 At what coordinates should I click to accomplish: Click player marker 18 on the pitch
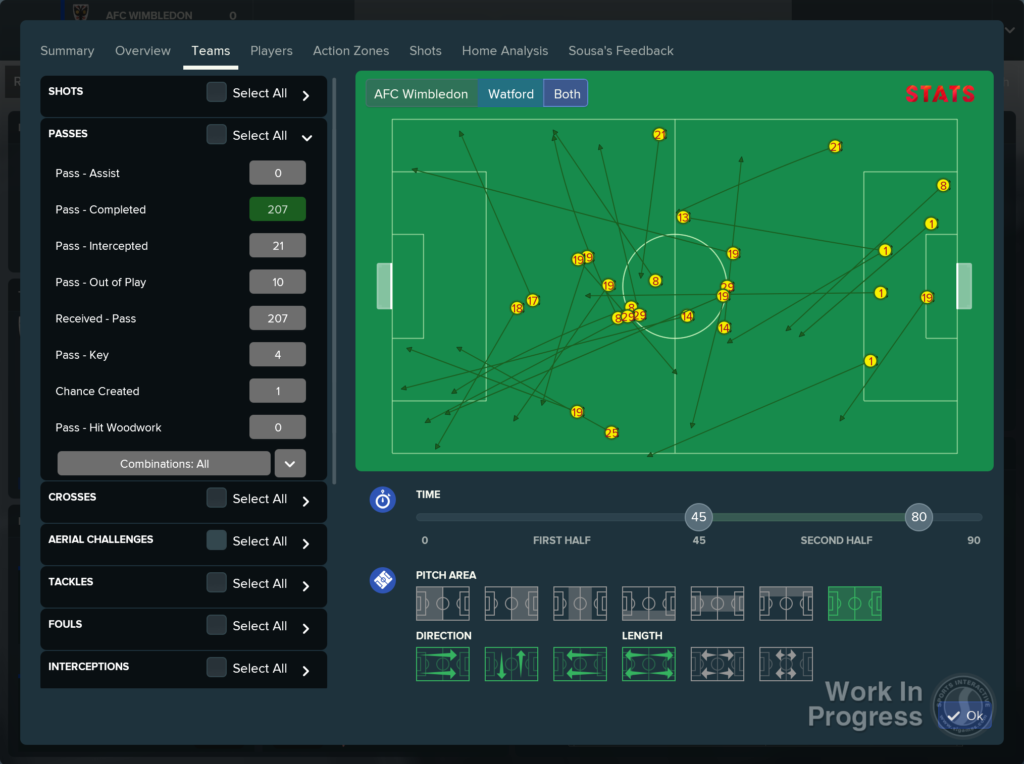(x=517, y=308)
